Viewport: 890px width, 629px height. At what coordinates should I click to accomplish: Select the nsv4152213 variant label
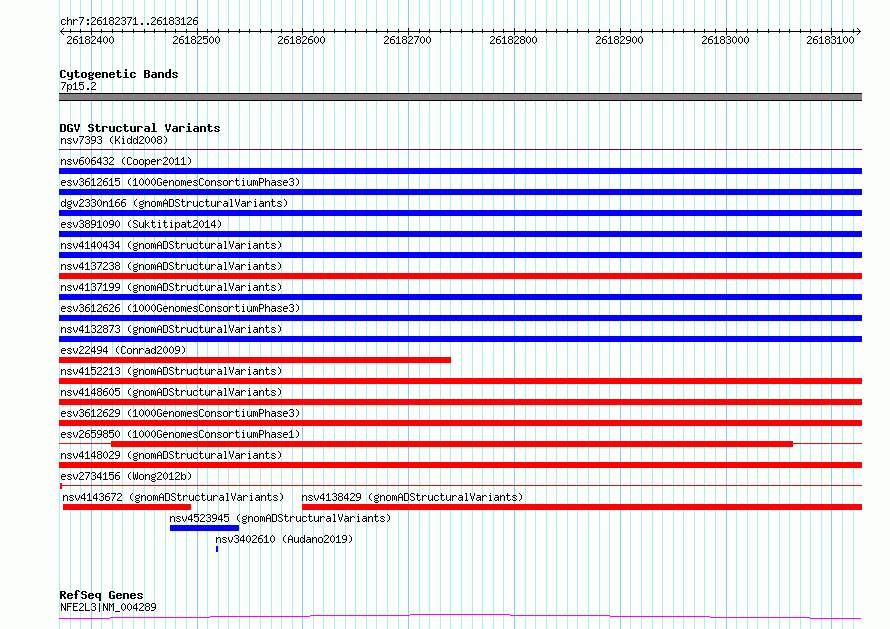click(x=171, y=371)
